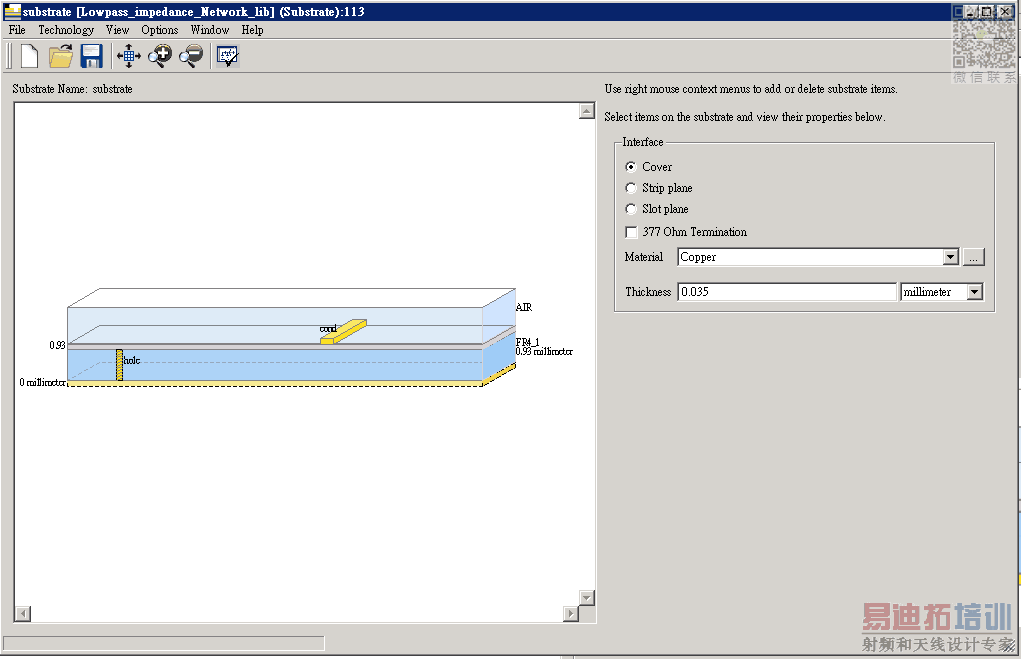Zoom out using the magnifier minus icon
Image resolution: width=1021 pixels, height=659 pixels.
[191, 56]
